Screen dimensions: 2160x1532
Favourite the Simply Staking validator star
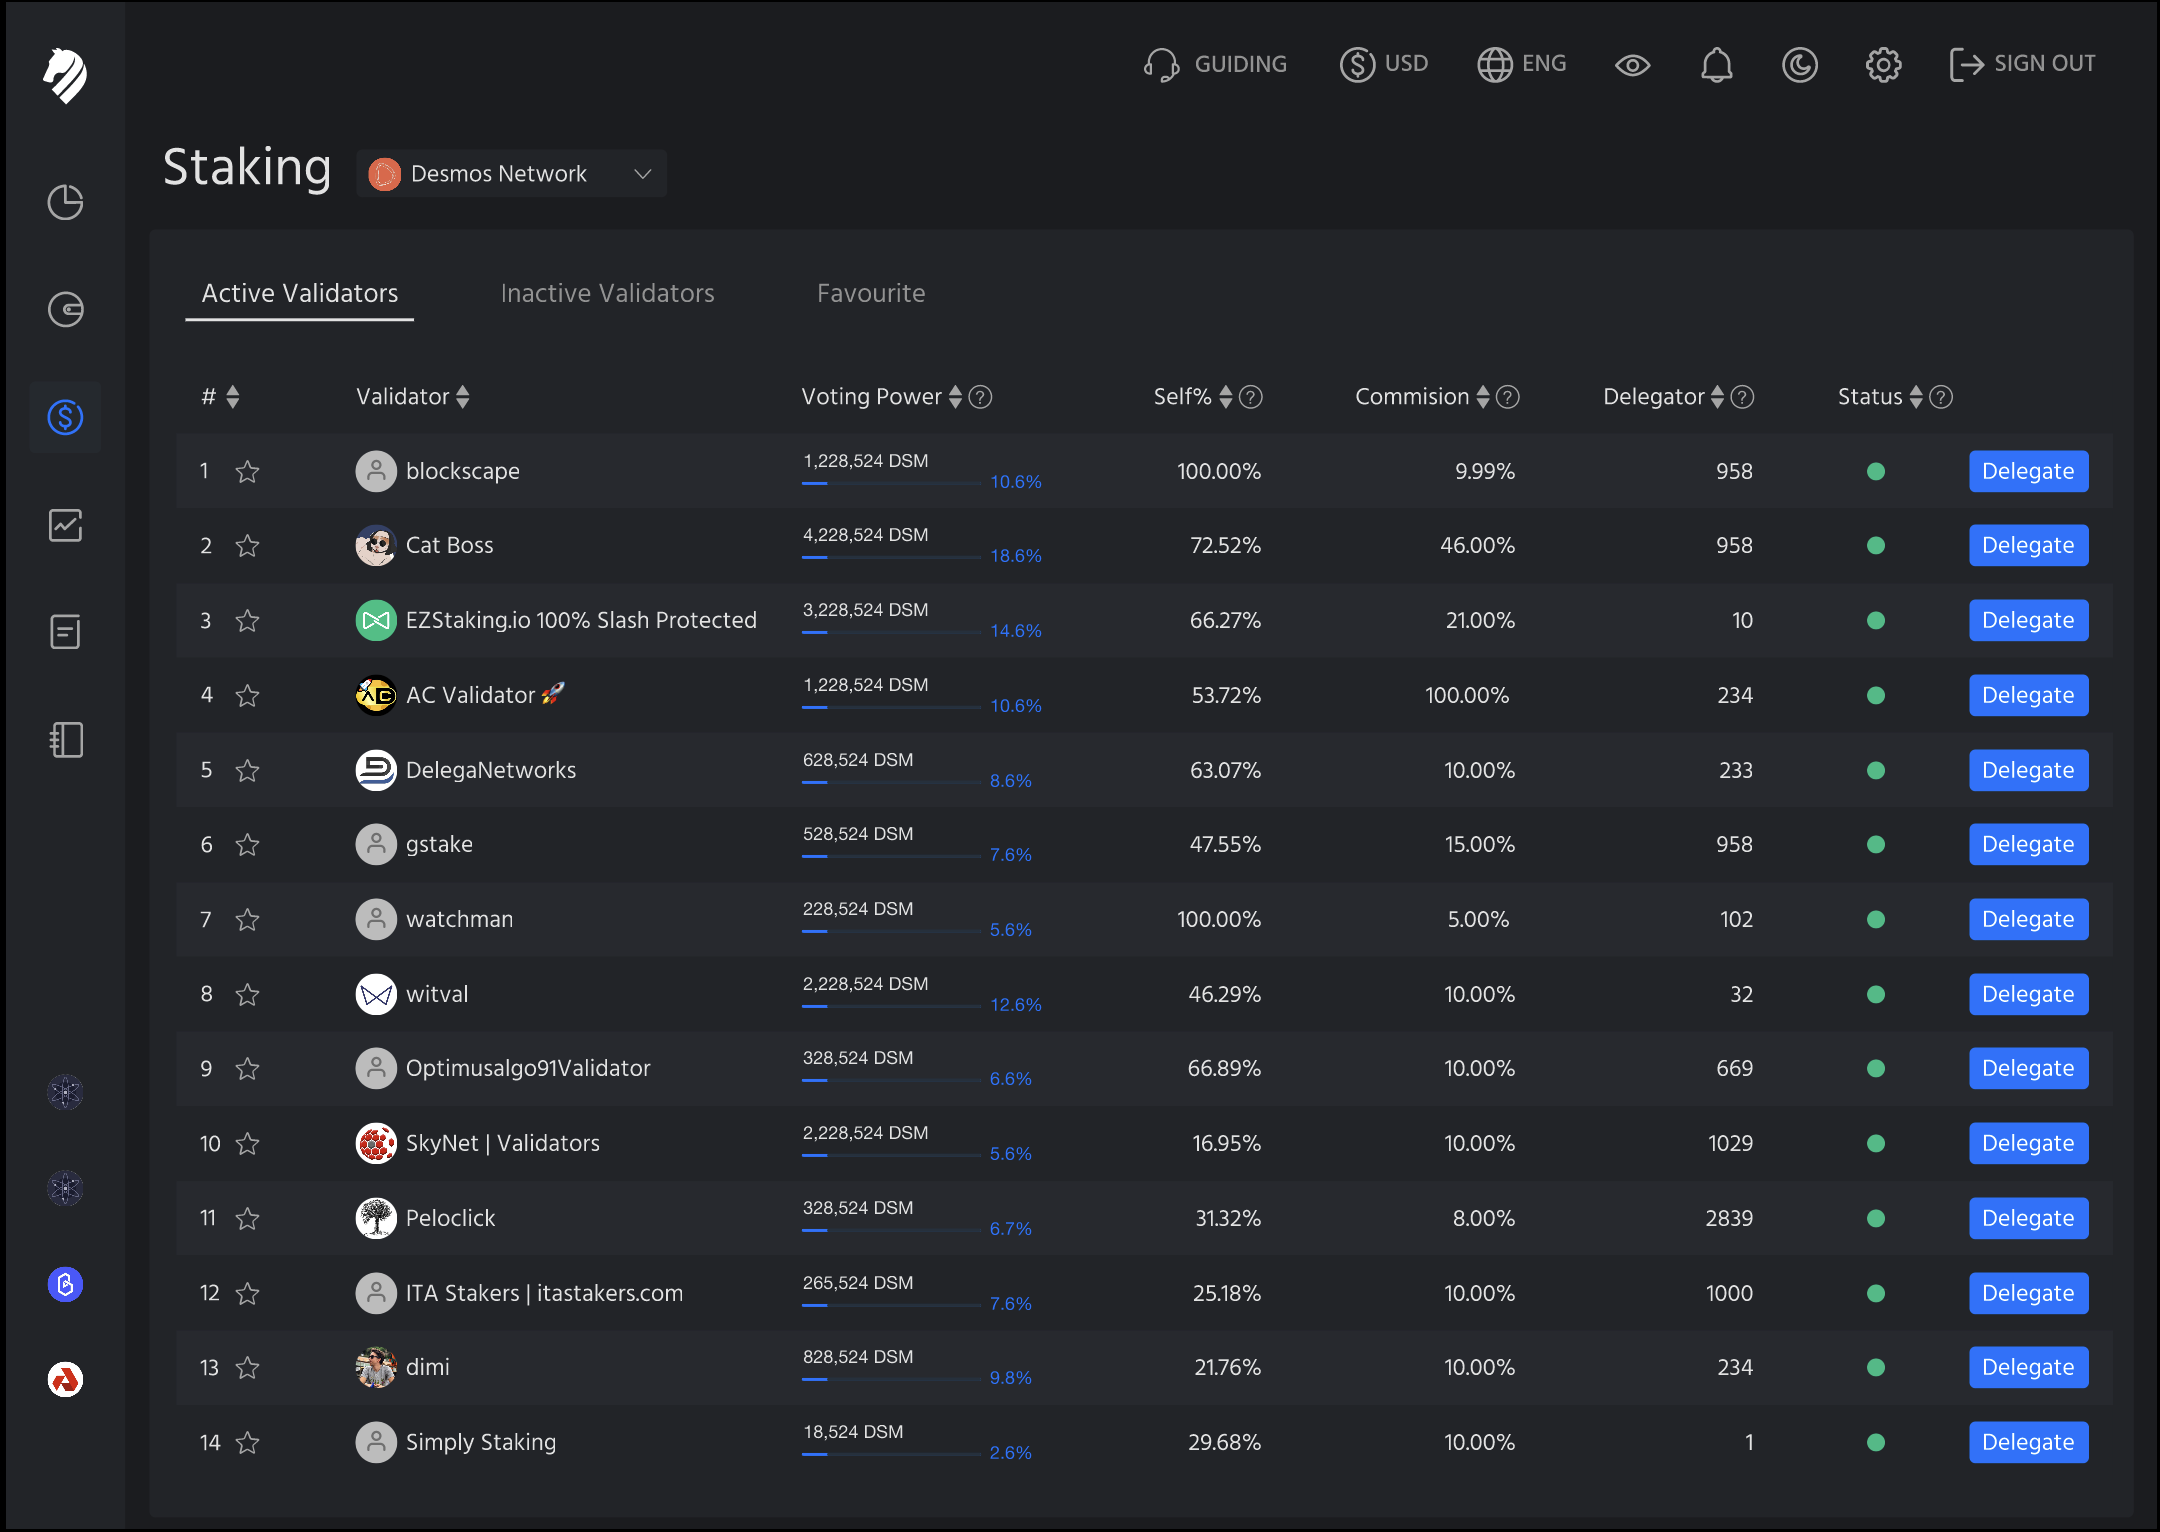[x=247, y=1442]
